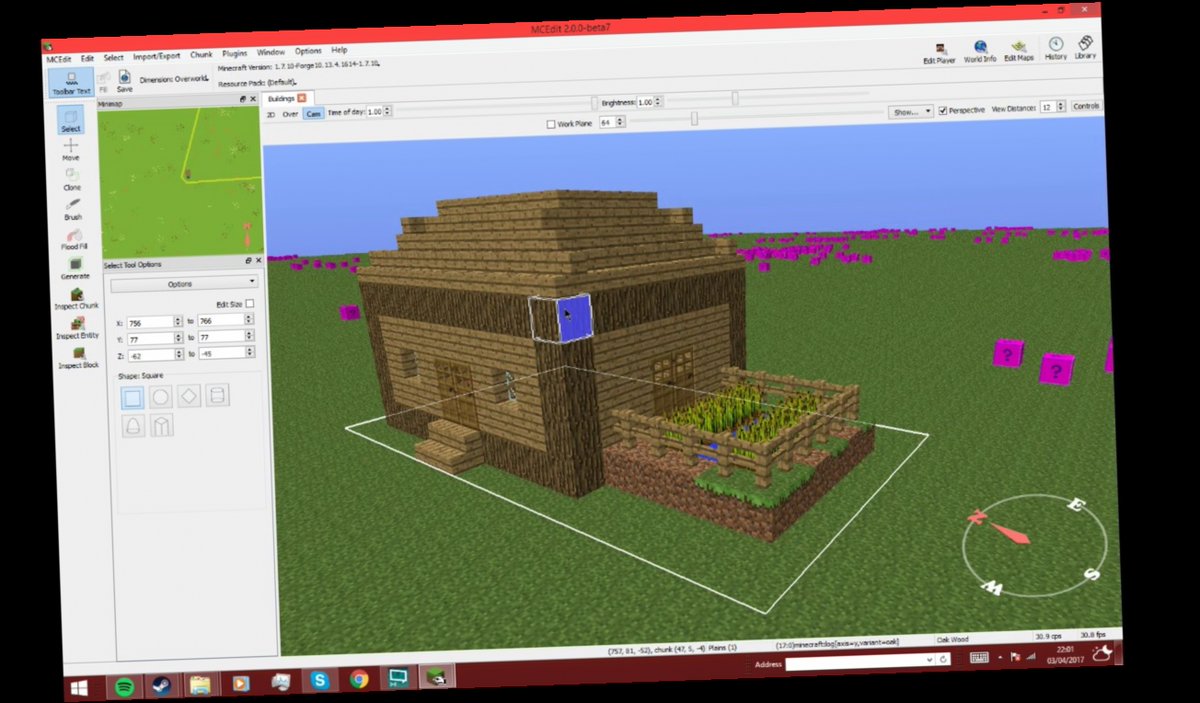Open the Options dropdown in Select Tool Options
Screen dimensions: 1200x703
click(182, 283)
